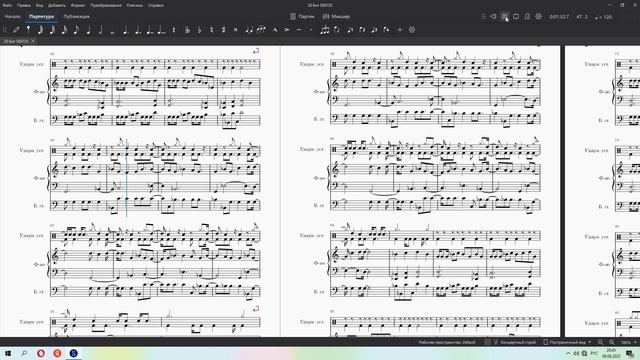Insert a rest
The width and height of the screenshot is (640, 360).
click(174, 29)
